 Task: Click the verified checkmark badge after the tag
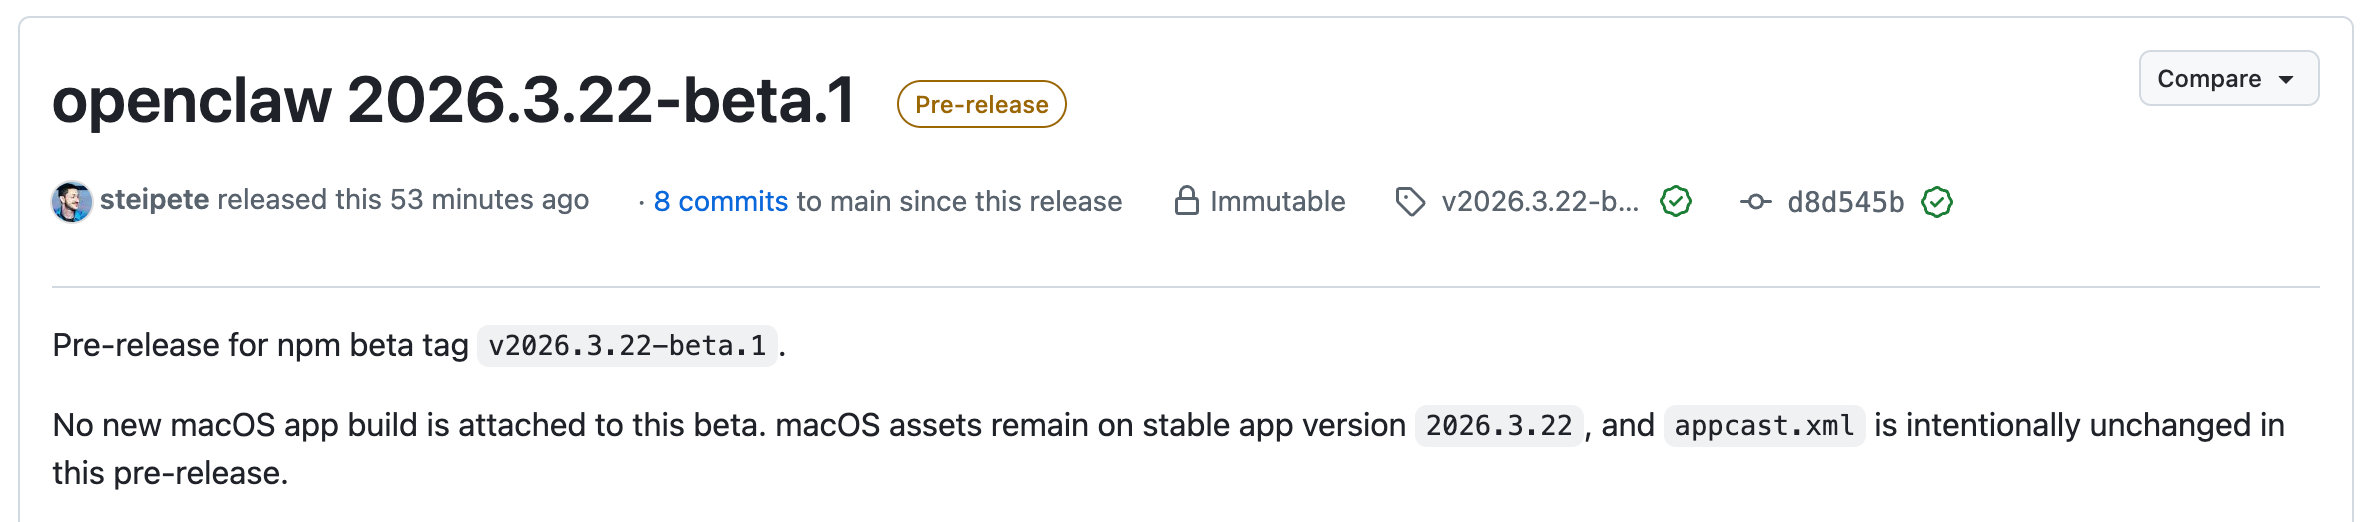(1676, 202)
